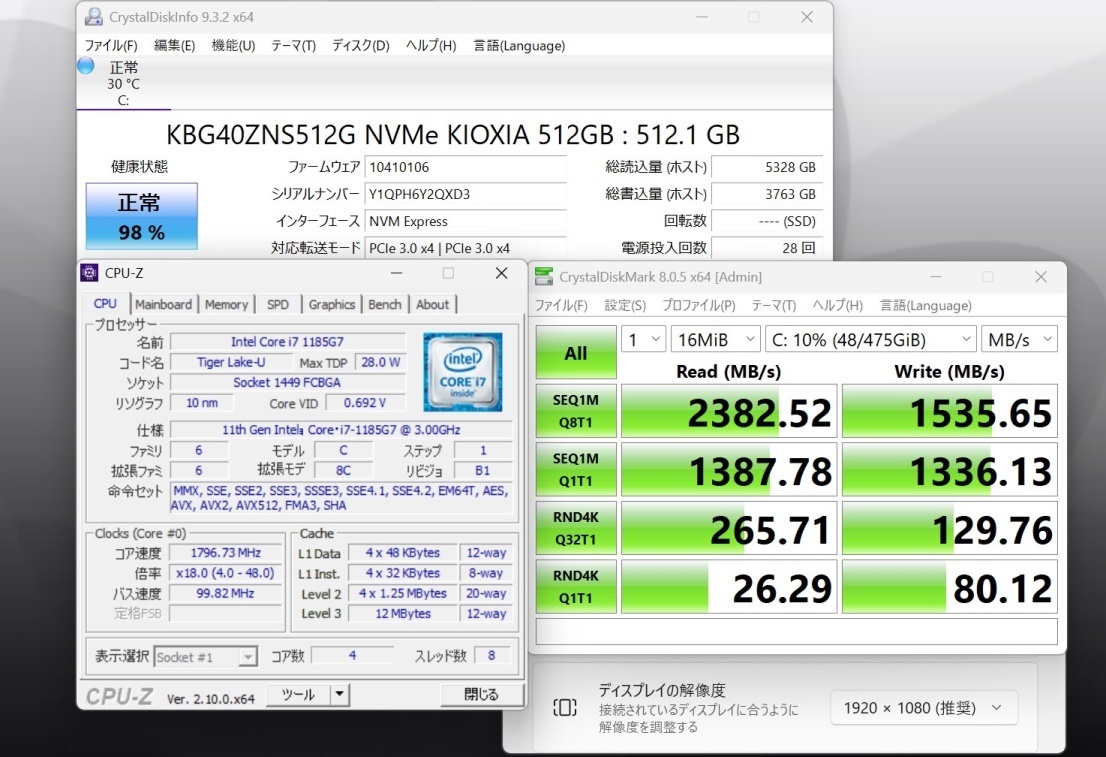
Task: Open テーマ(T) menu in CrystalDiskMark
Action: click(x=774, y=305)
